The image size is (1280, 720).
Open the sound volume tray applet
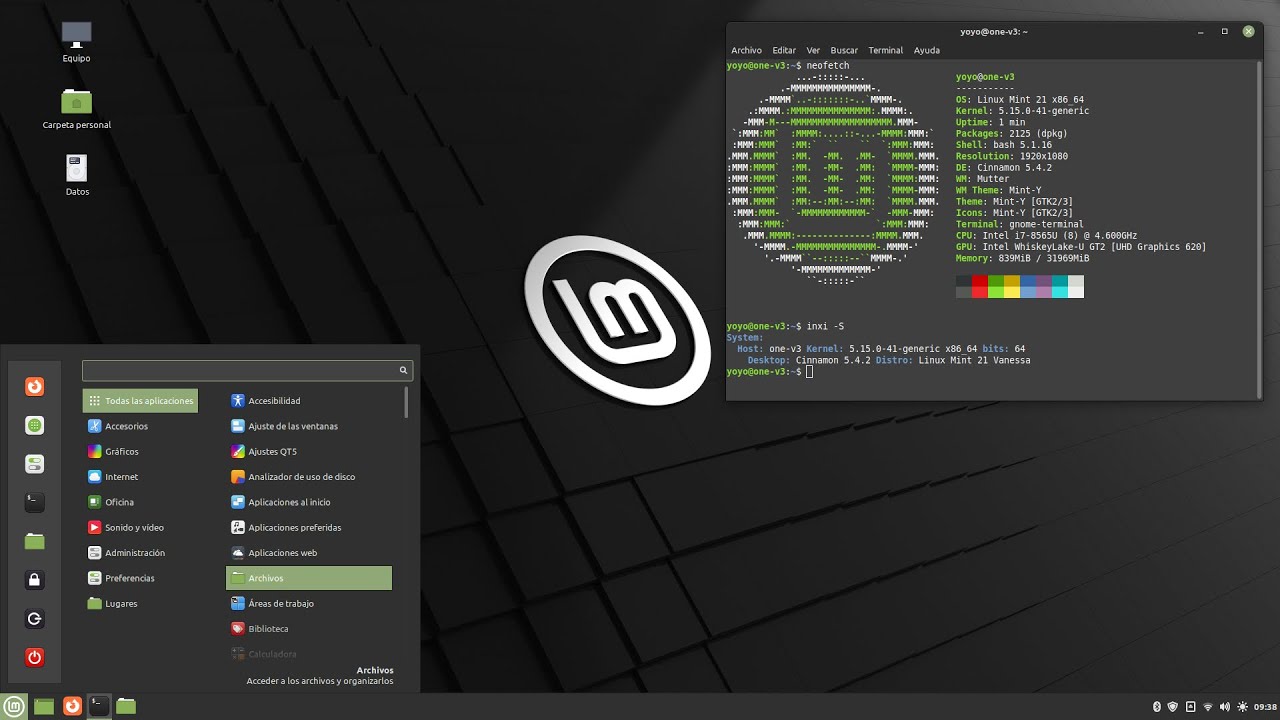click(x=1224, y=706)
